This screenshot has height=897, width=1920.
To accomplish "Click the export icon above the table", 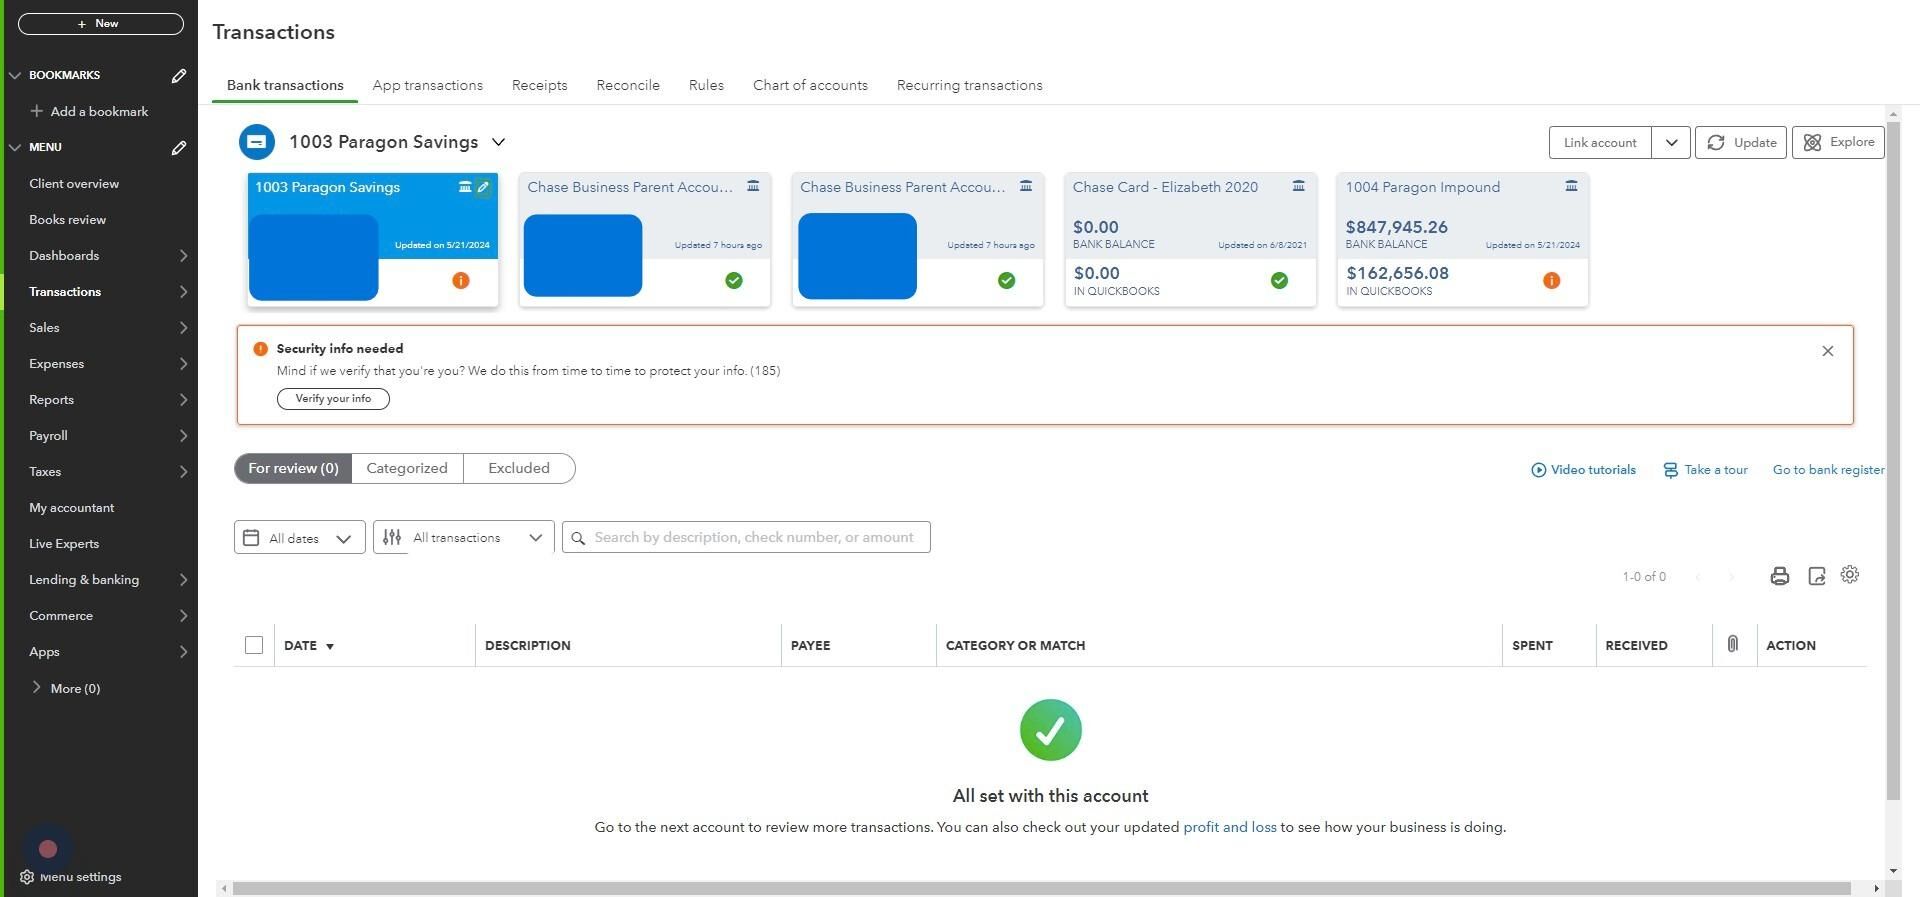I will click(x=1817, y=576).
